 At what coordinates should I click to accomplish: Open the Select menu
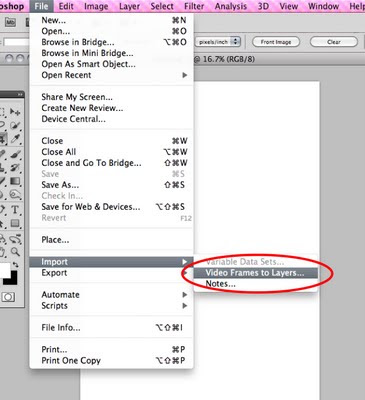[162, 6]
